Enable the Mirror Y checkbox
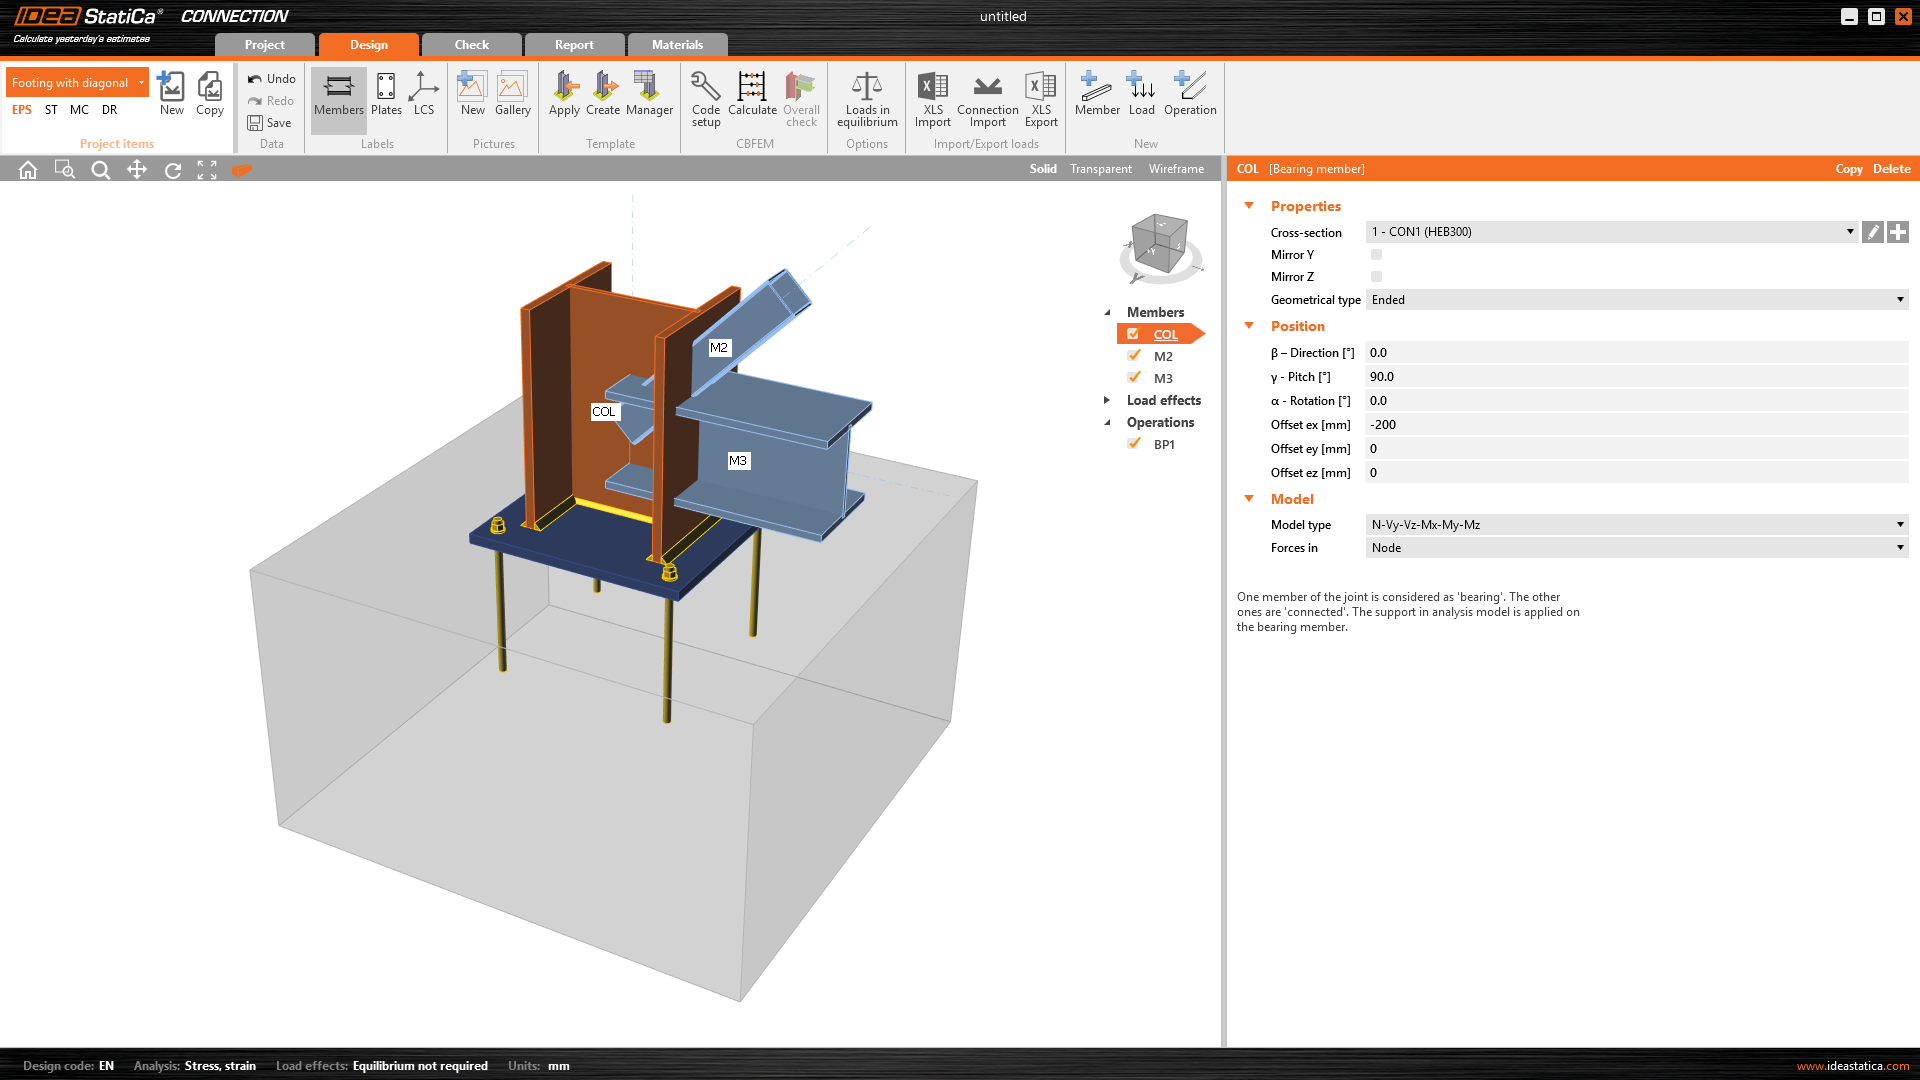Screen dimensions: 1920x1080 pos(1377,255)
